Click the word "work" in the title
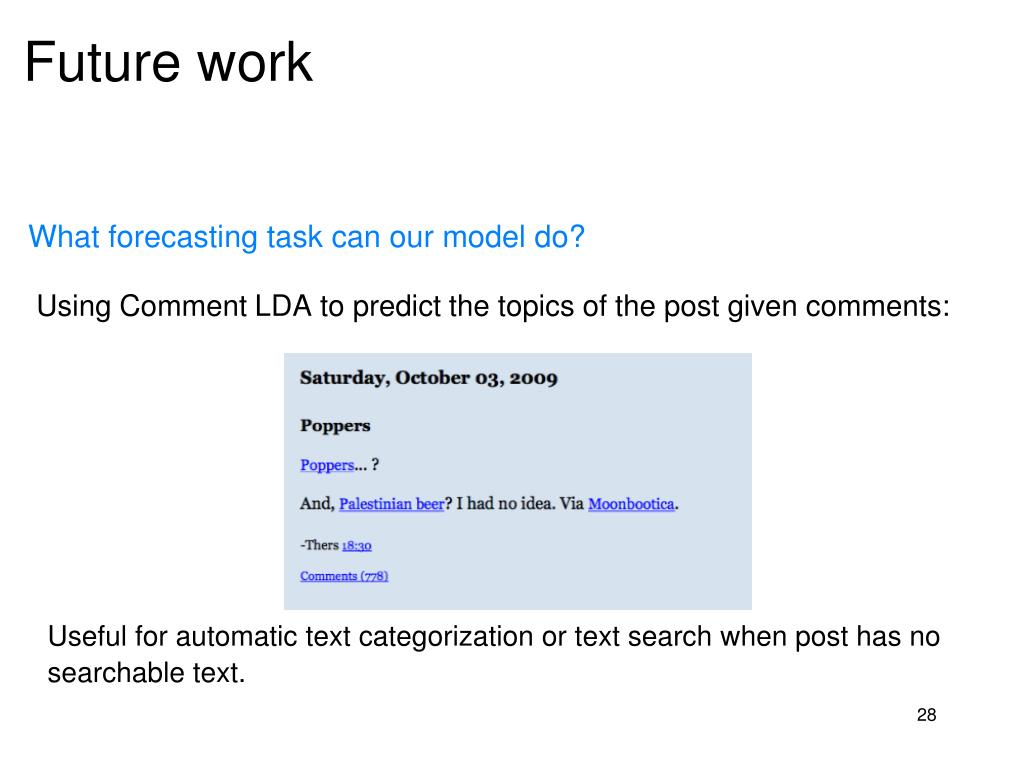 [x=254, y=62]
